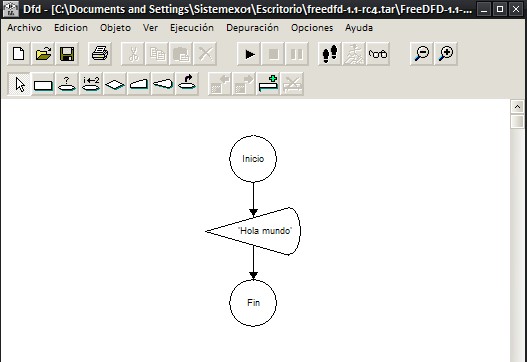Click the vertical scrollbar up arrow
The height and width of the screenshot is (362, 527).
click(x=517, y=107)
